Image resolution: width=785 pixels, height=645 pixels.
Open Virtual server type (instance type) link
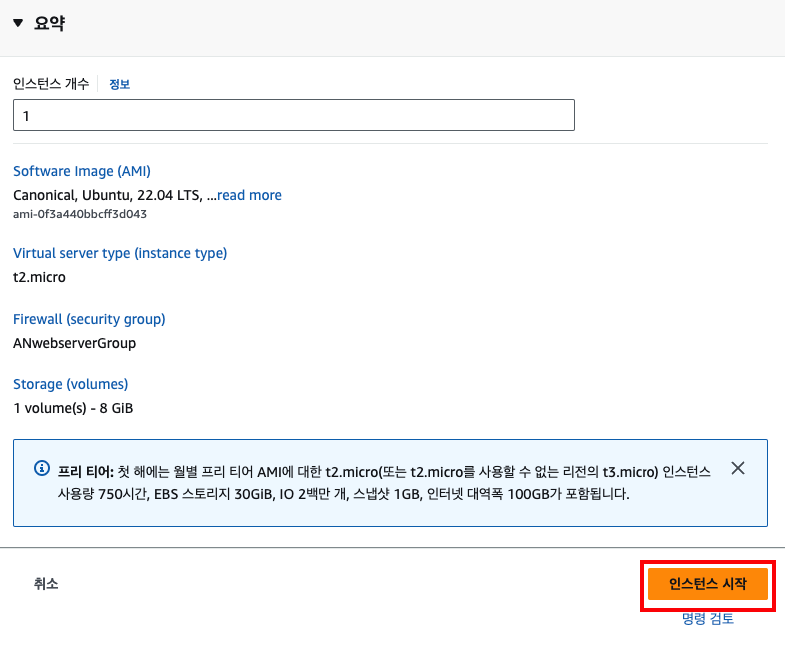click(x=120, y=253)
